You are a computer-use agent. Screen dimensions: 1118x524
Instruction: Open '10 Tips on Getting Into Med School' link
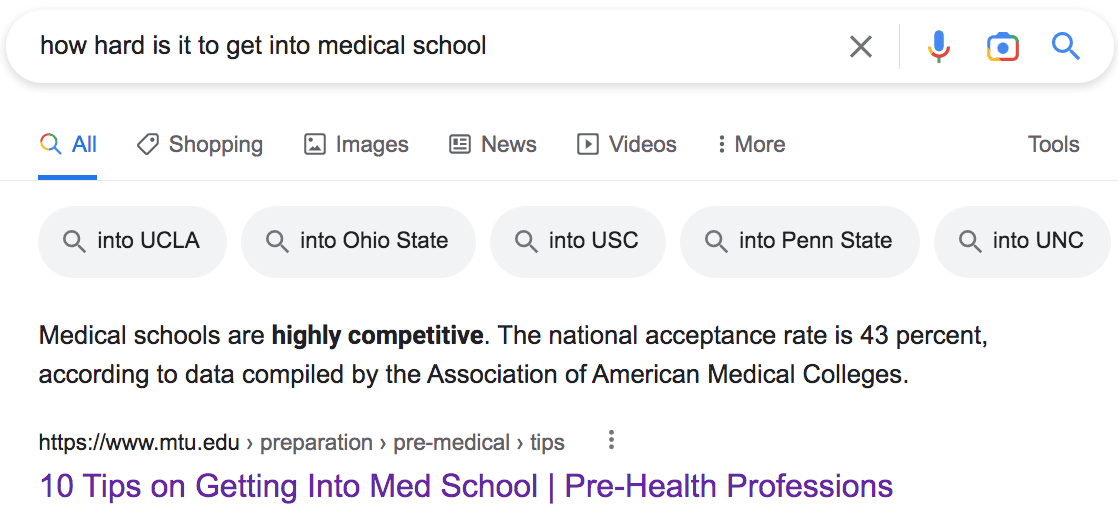(x=466, y=486)
